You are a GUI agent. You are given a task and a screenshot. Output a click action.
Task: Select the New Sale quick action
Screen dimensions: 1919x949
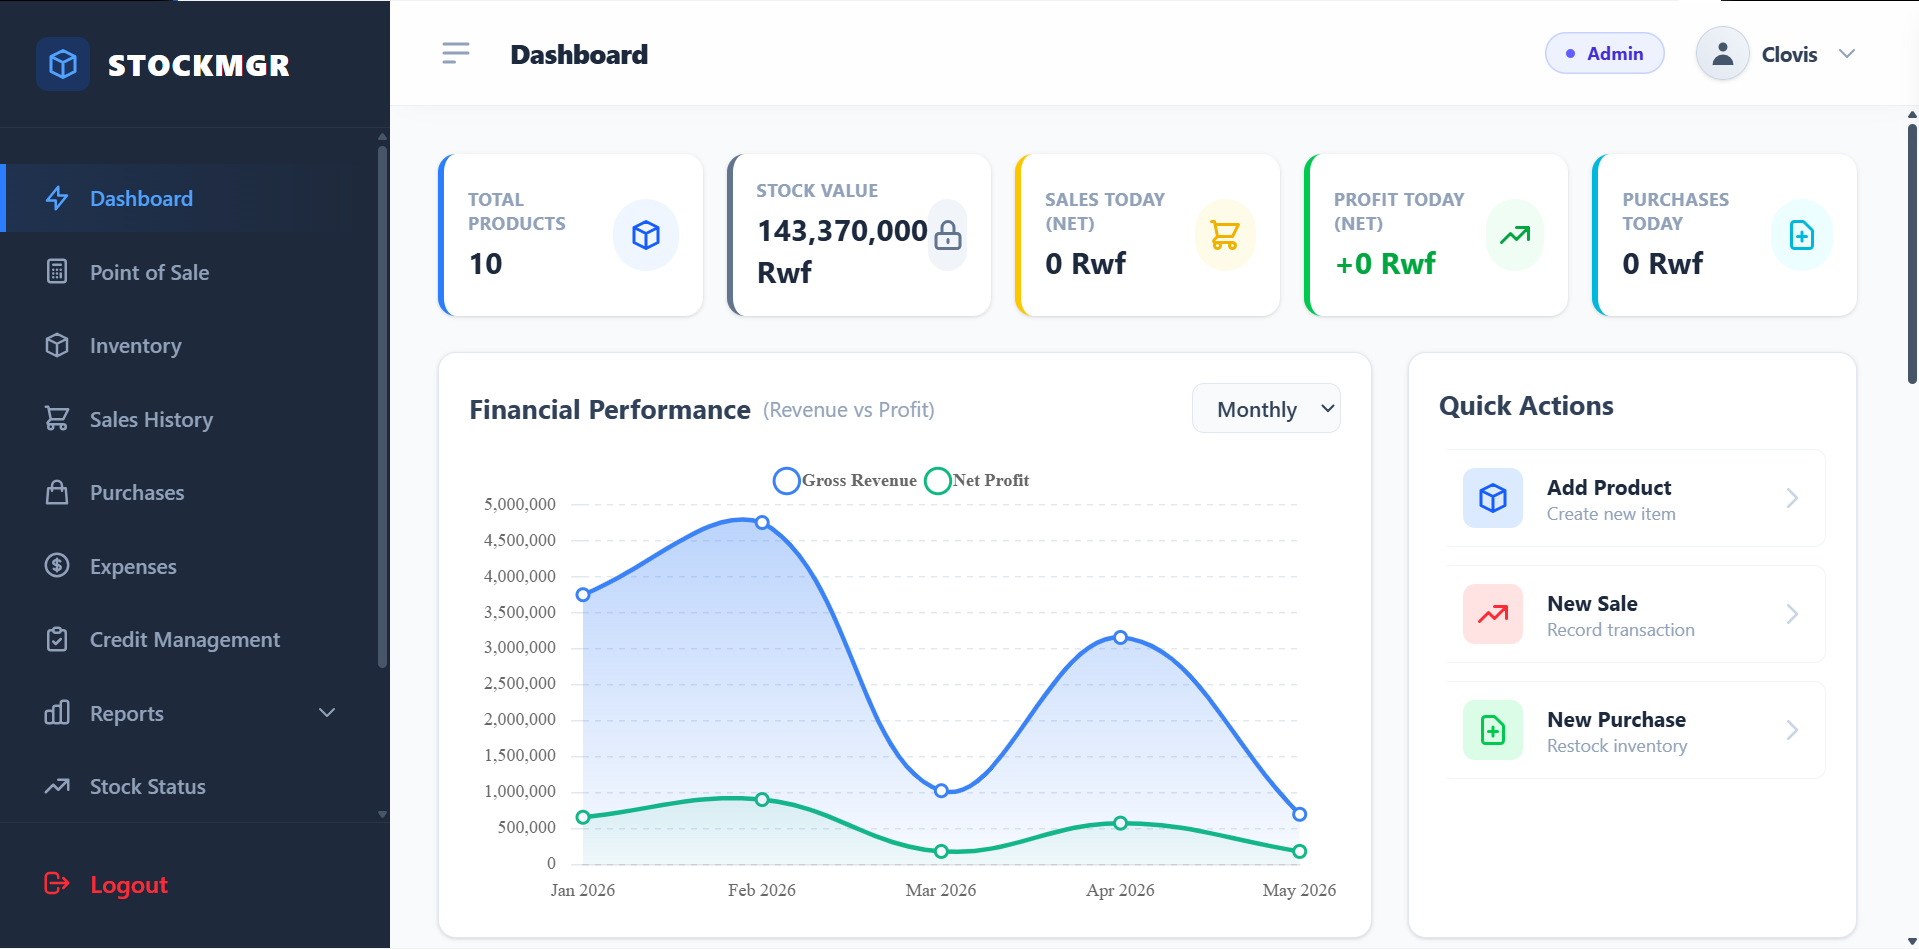pyautogui.click(x=1636, y=614)
